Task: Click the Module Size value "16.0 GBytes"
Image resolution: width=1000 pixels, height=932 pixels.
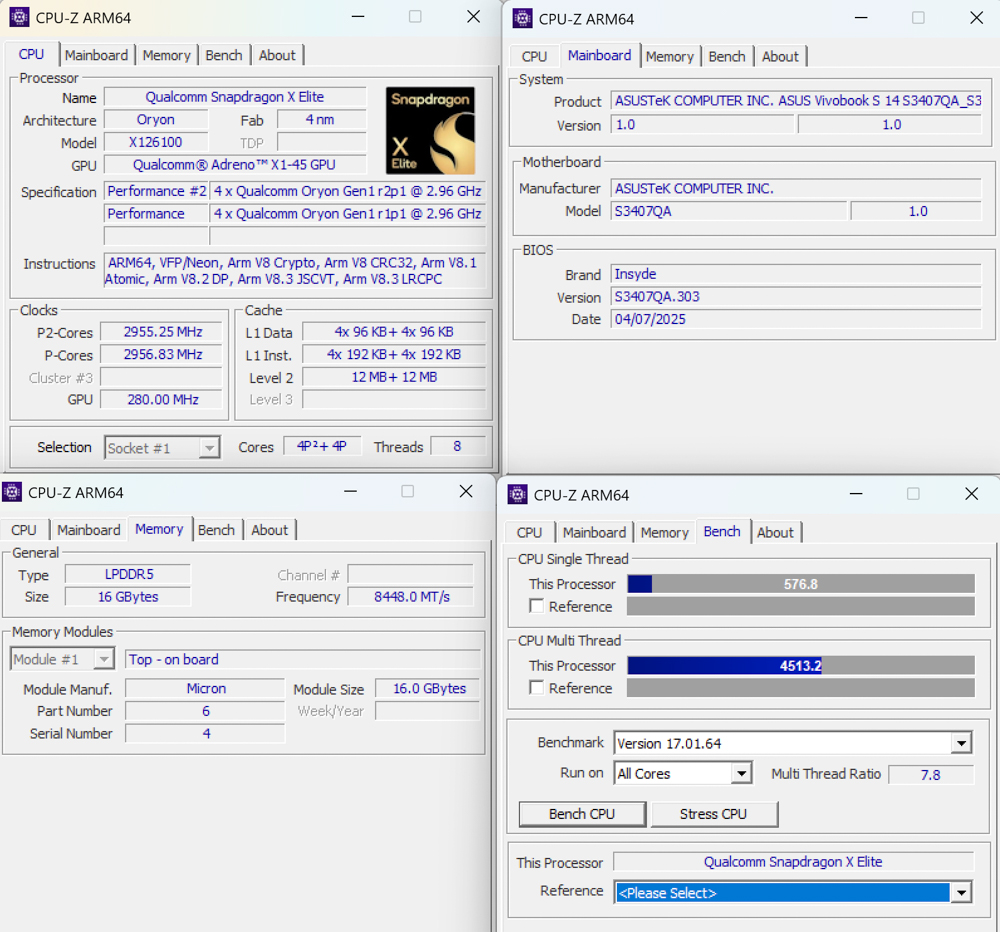Action: click(429, 688)
